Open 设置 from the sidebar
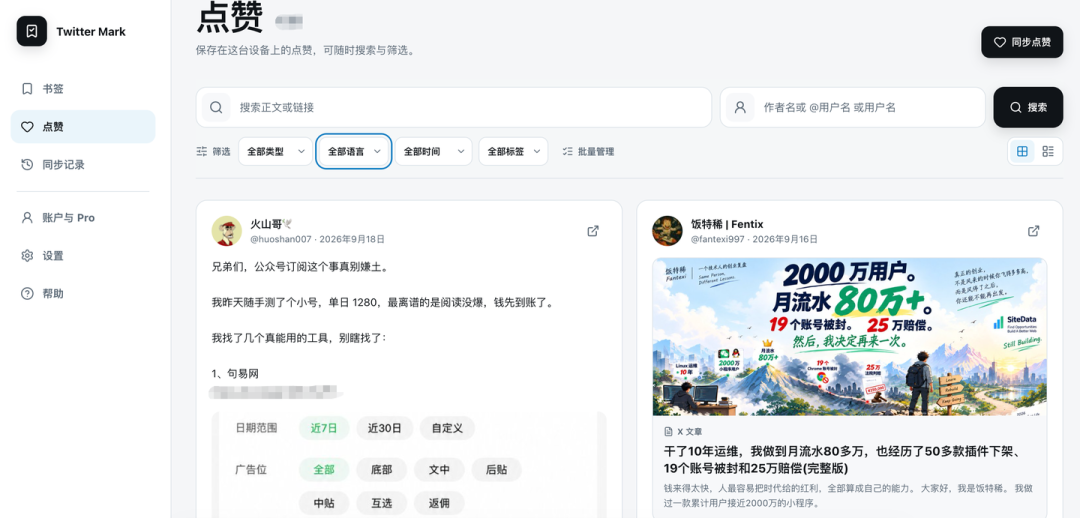This screenshot has height=518, width=1080. 83,256
